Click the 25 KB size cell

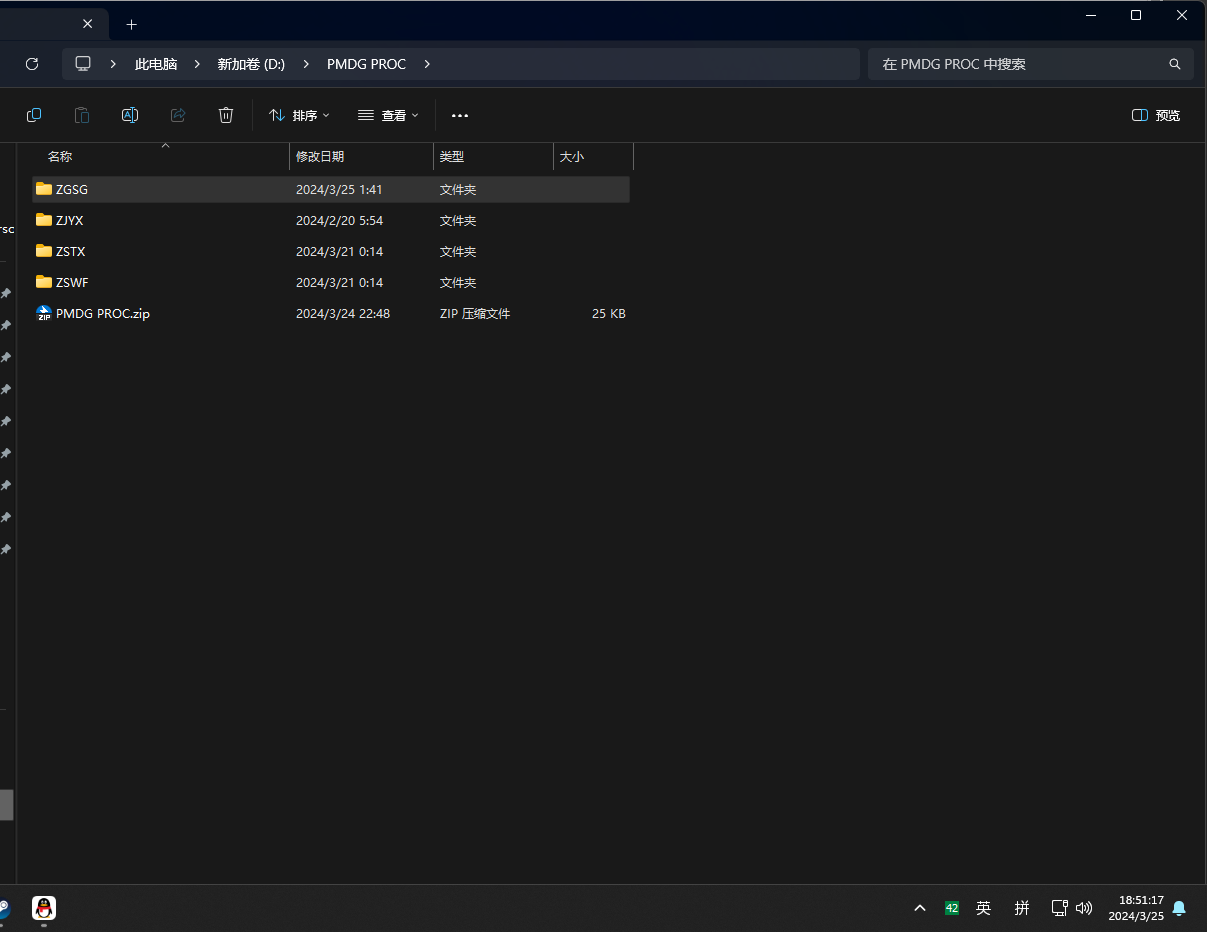pos(609,313)
